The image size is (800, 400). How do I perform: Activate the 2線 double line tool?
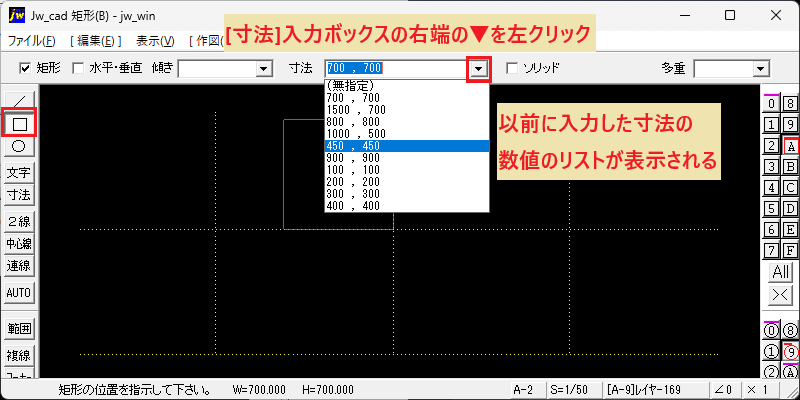click(19, 221)
